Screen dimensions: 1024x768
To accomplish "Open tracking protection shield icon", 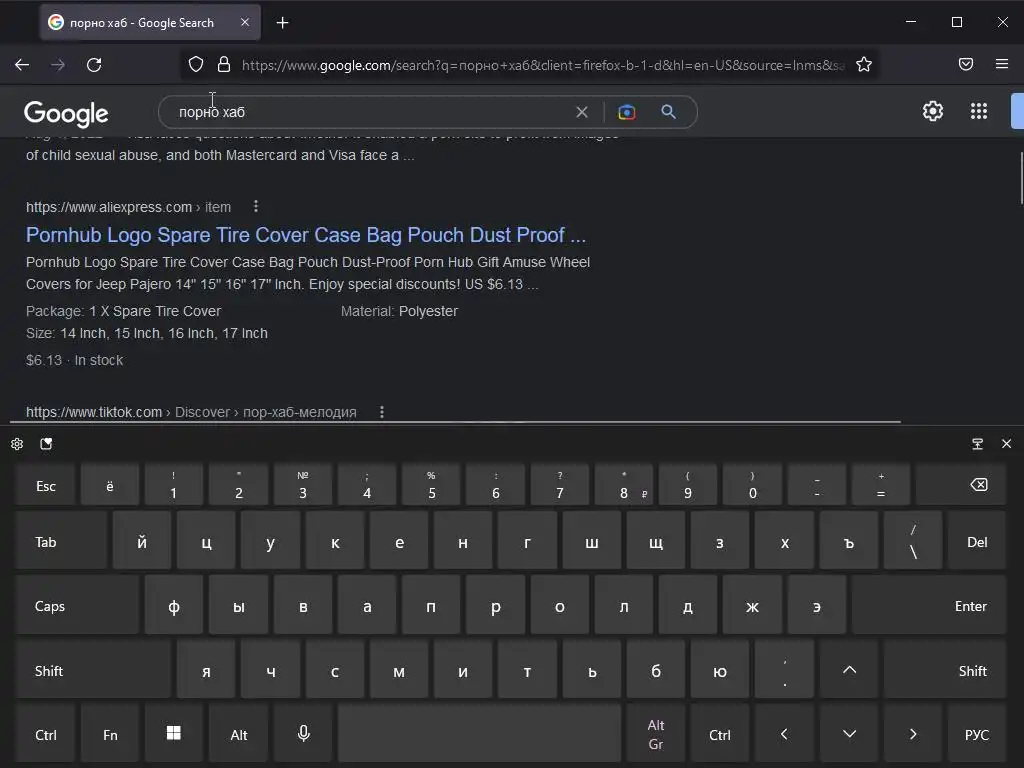I will coord(196,64).
